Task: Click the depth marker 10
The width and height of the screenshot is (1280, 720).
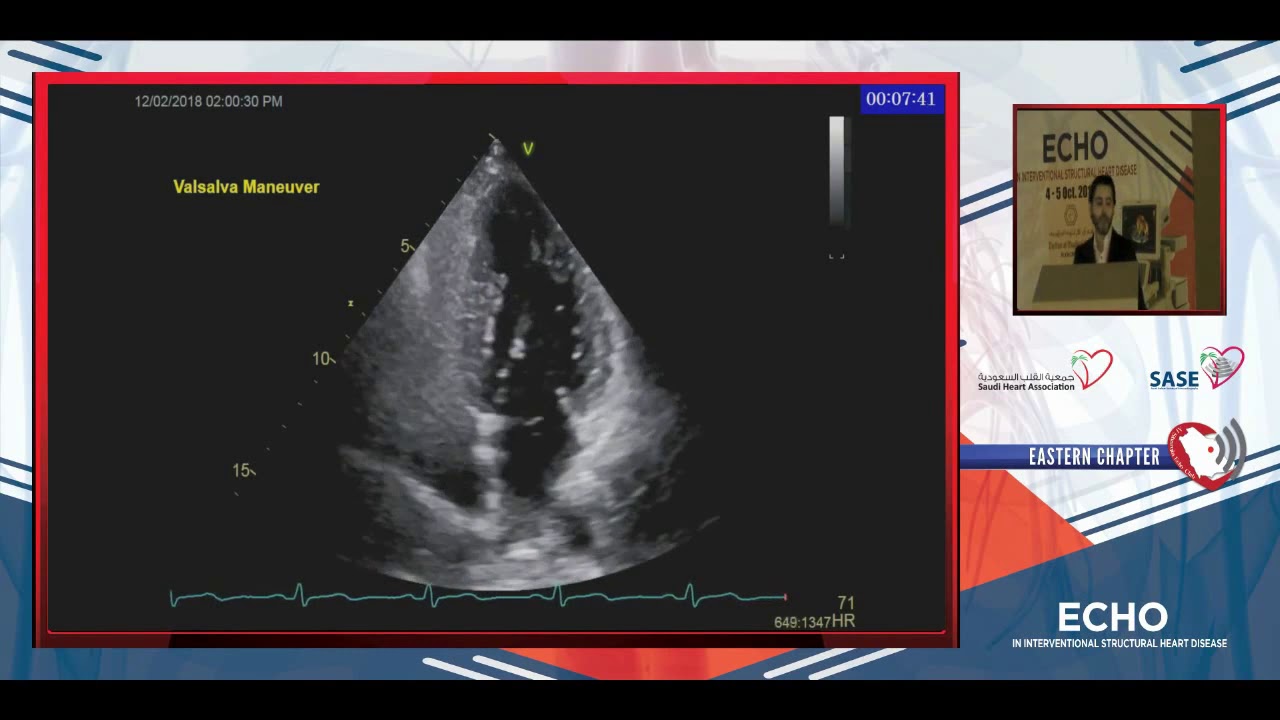Action: pyautogui.click(x=321, y=358)
